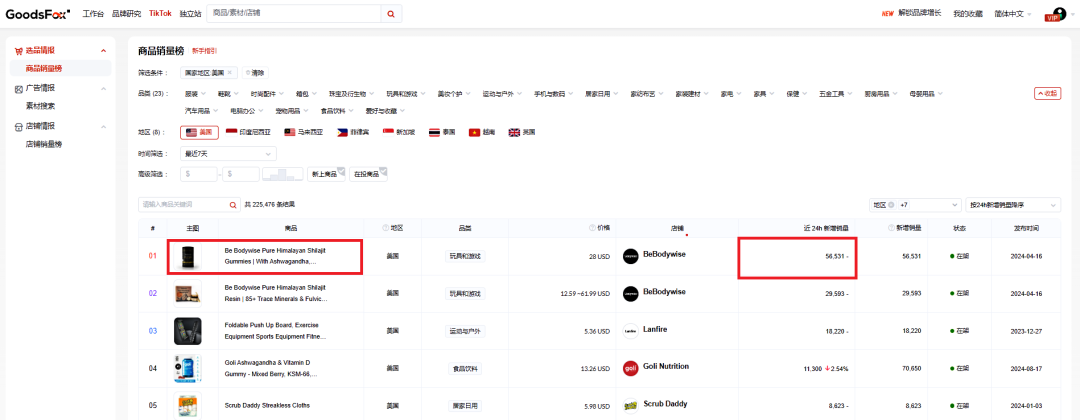
Task: Collapse the 广告情报 sidebar section
Action: (103, 89)
